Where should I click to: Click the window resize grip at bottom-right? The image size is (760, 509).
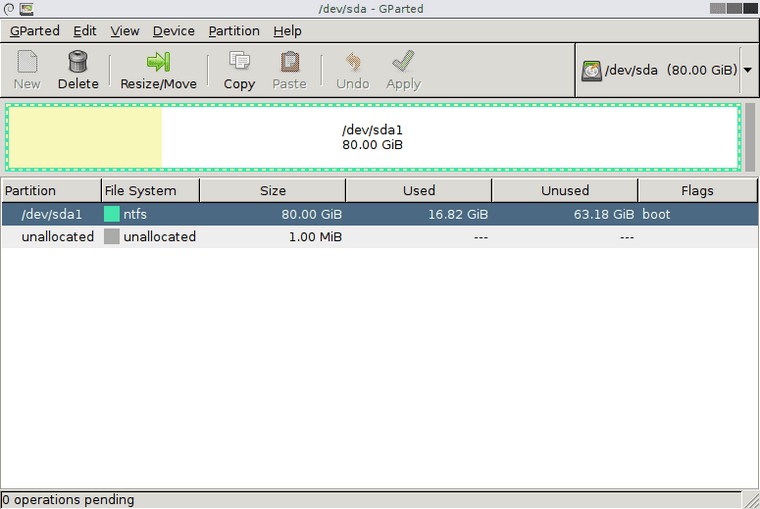(x=751, y=500)
